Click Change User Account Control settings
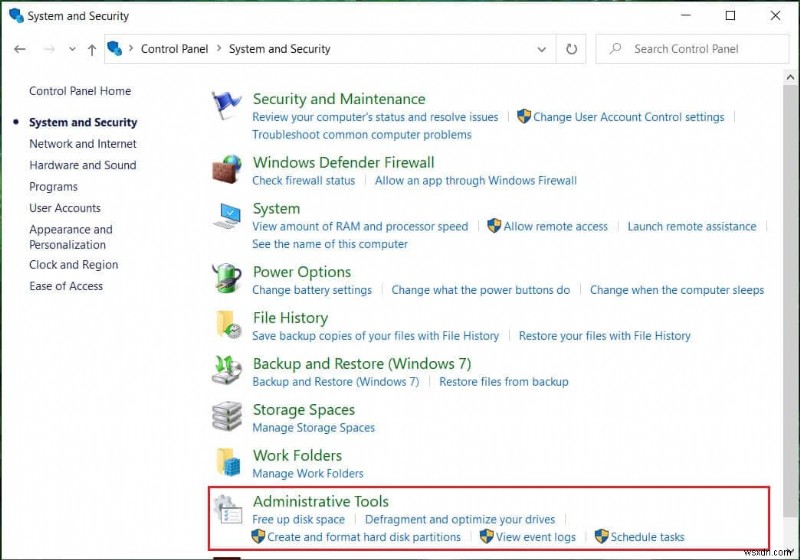800x560 pixels. coord(628,117)
